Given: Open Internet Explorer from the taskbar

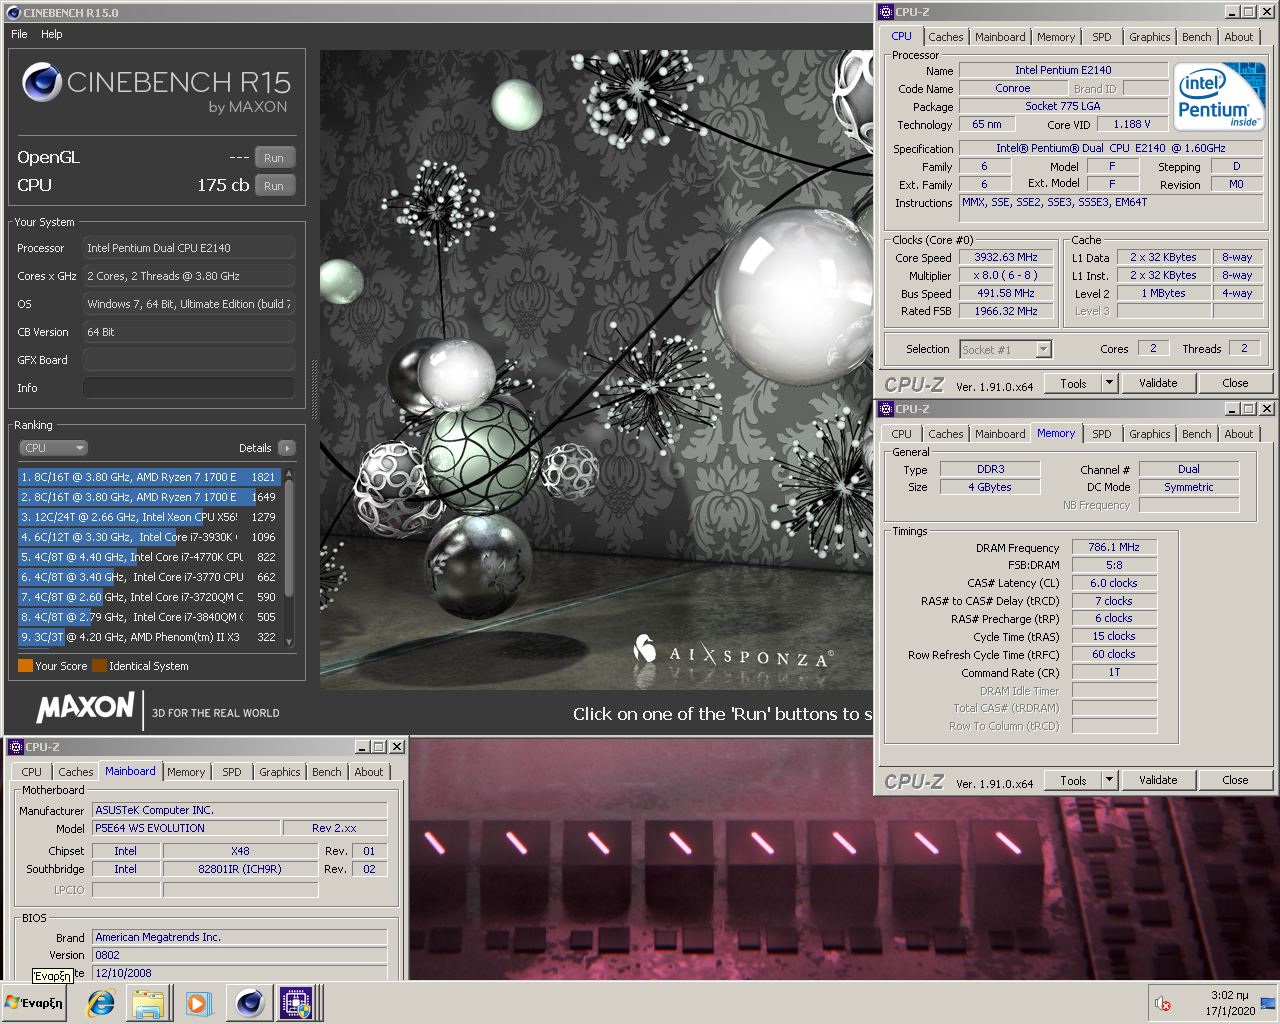Looking at the screenshot, I should (x=101, y=1003).
